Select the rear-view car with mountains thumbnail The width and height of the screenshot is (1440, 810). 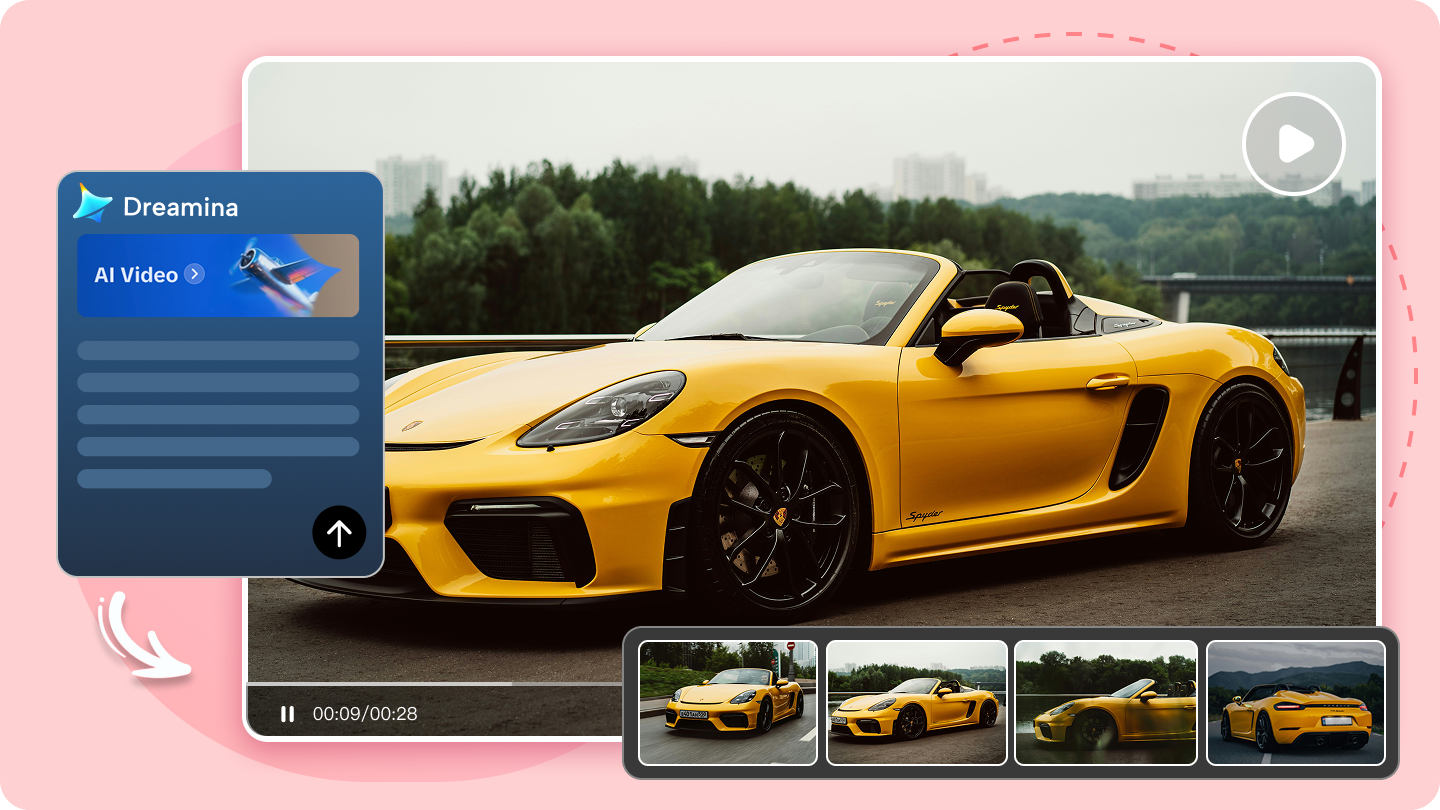pyautogui.click(x=1296, y=702)
